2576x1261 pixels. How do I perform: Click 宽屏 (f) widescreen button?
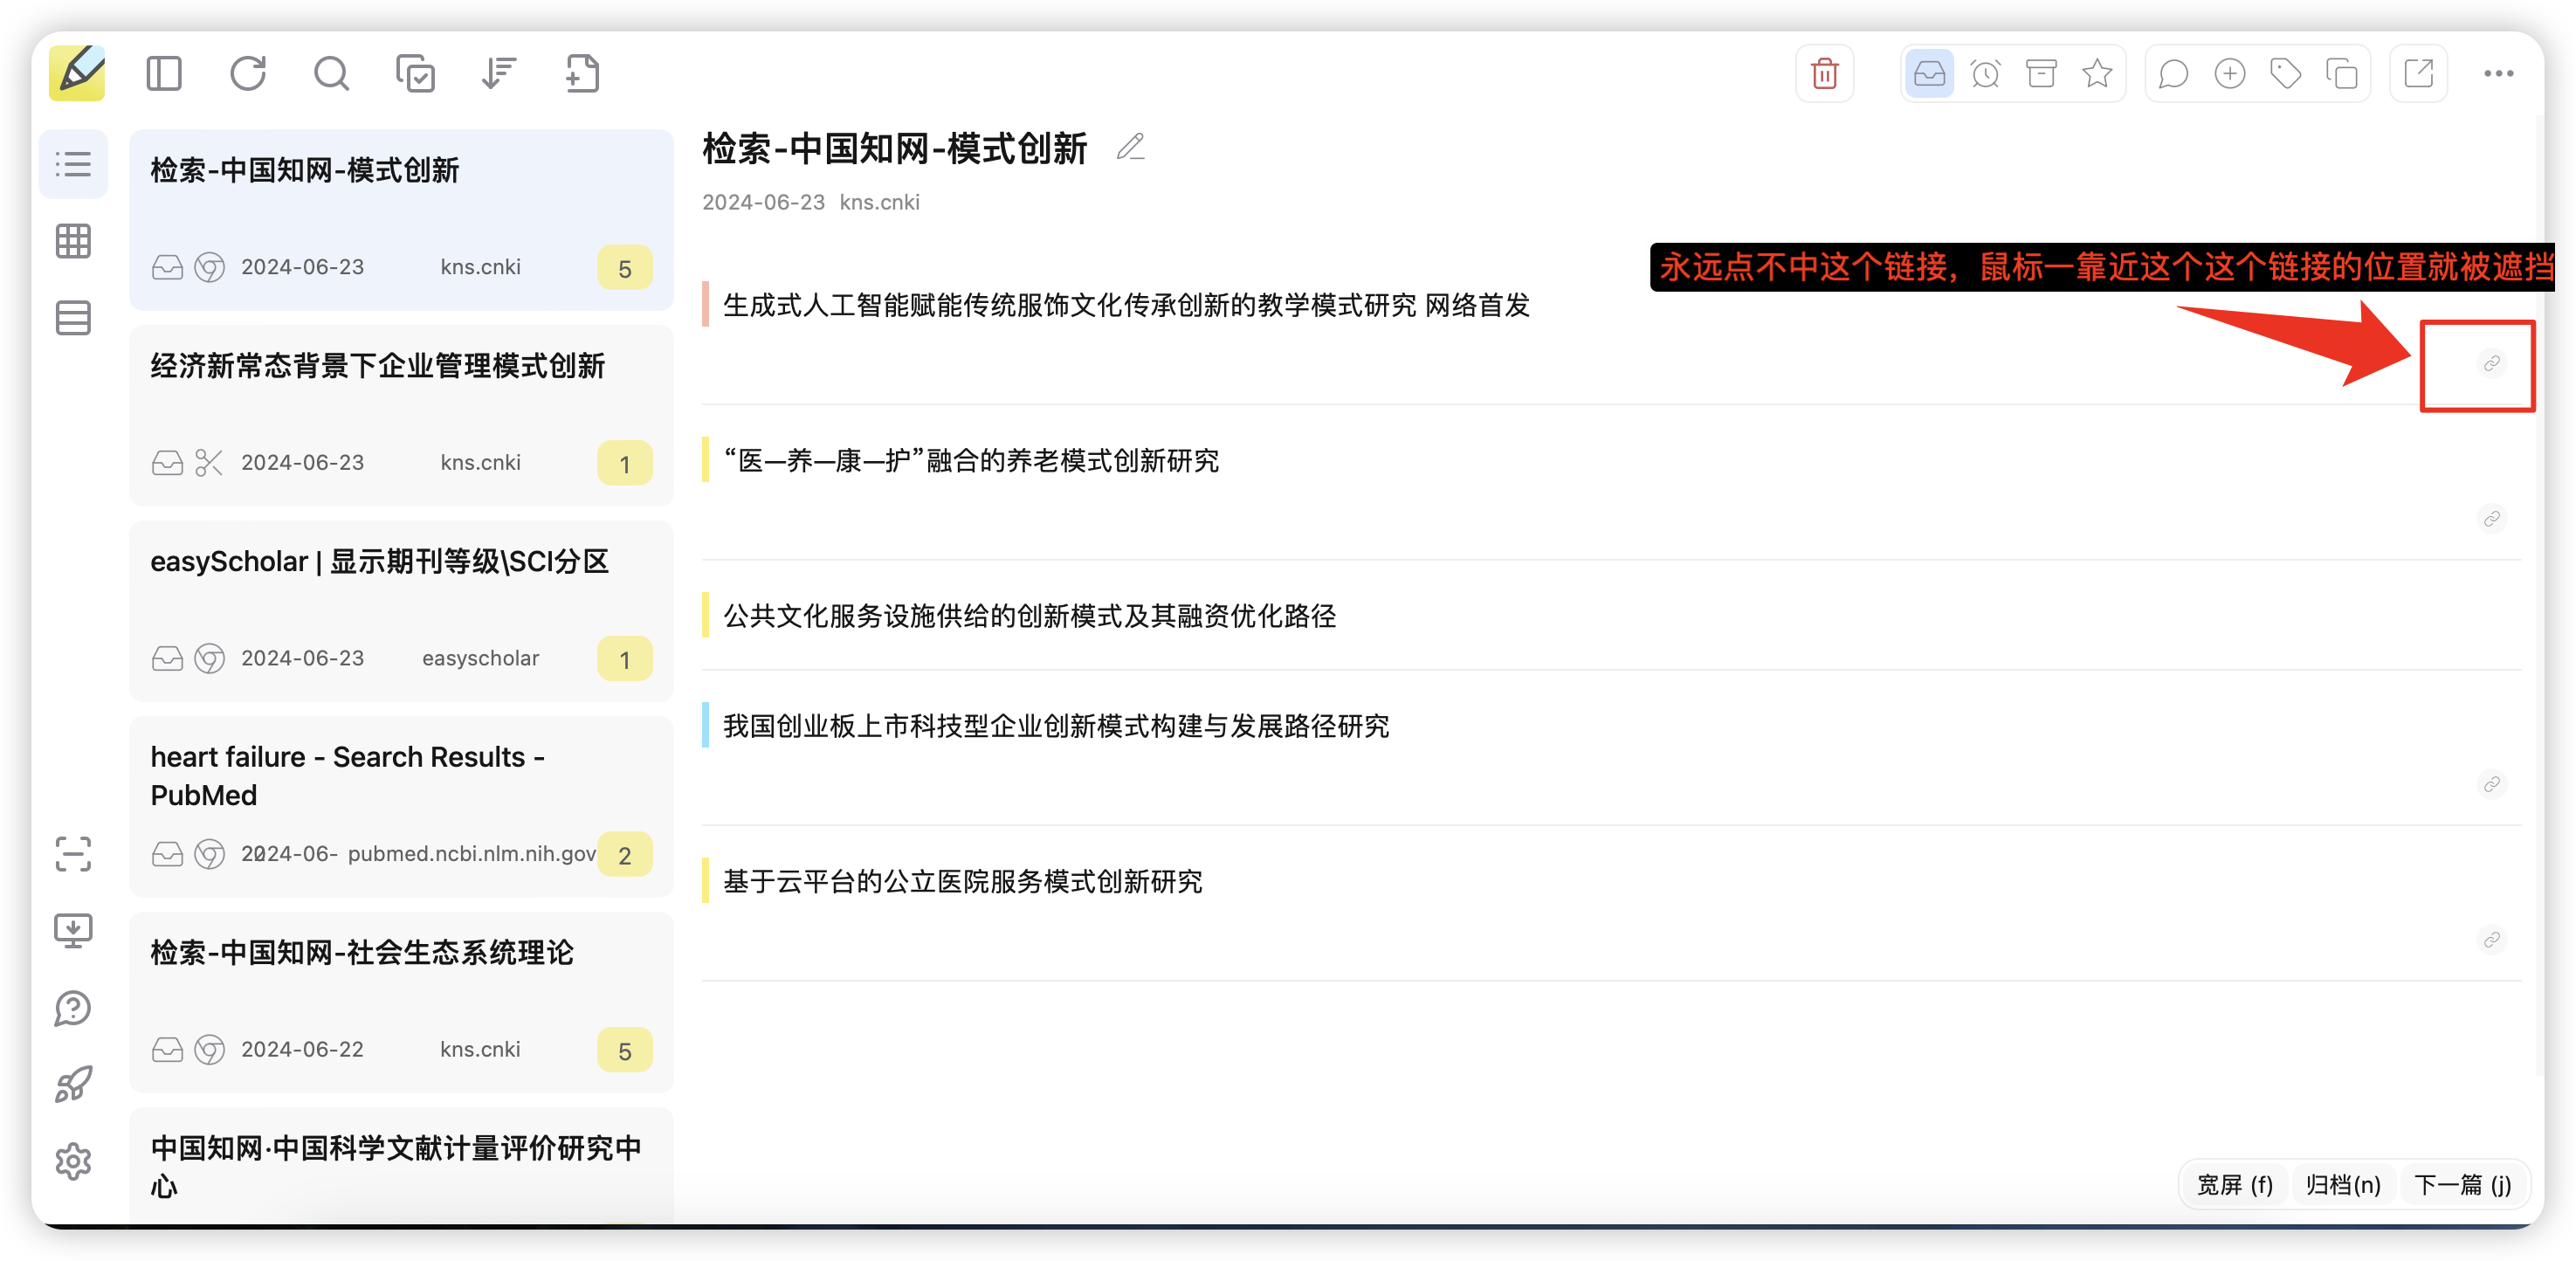click(x=2235, y=1185)
